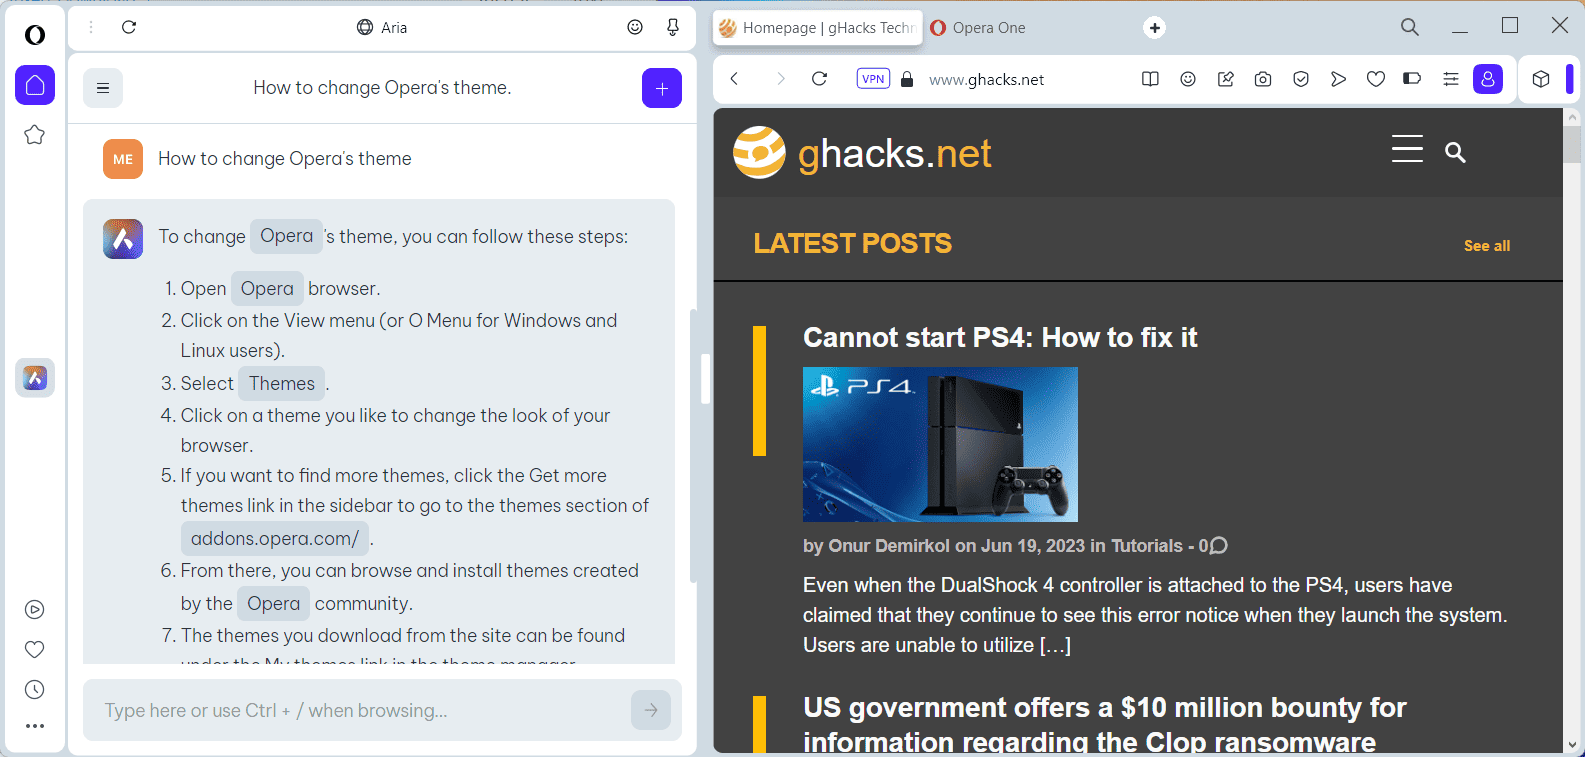Open the PS4 article thumbnail

940,444
